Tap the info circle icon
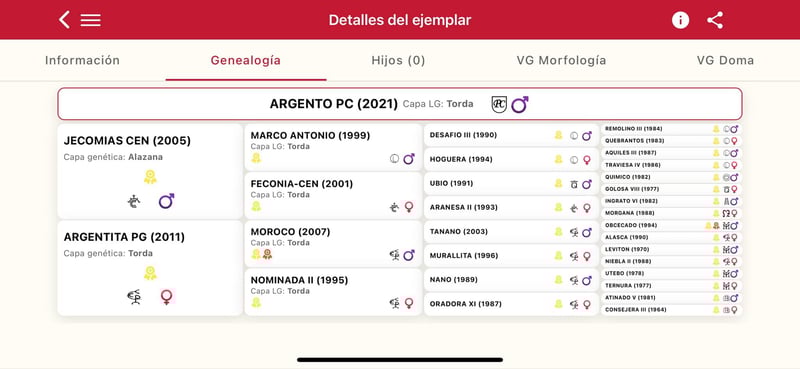The width and height of the screenshot is (800, 369). (x=680, y=20)
